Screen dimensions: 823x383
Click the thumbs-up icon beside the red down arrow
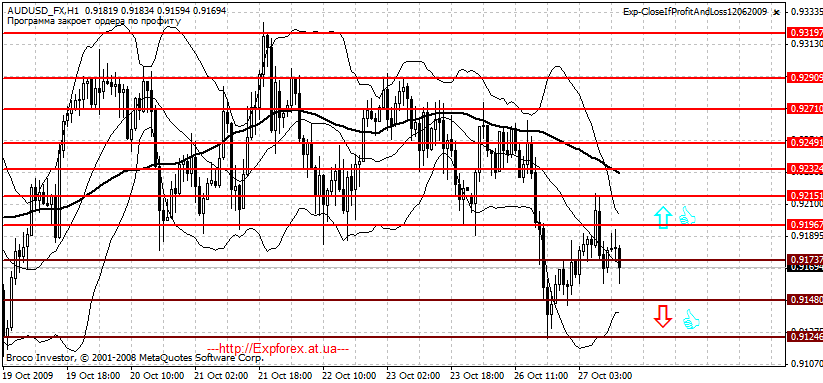pyautogui.click(x=691, y=319)
